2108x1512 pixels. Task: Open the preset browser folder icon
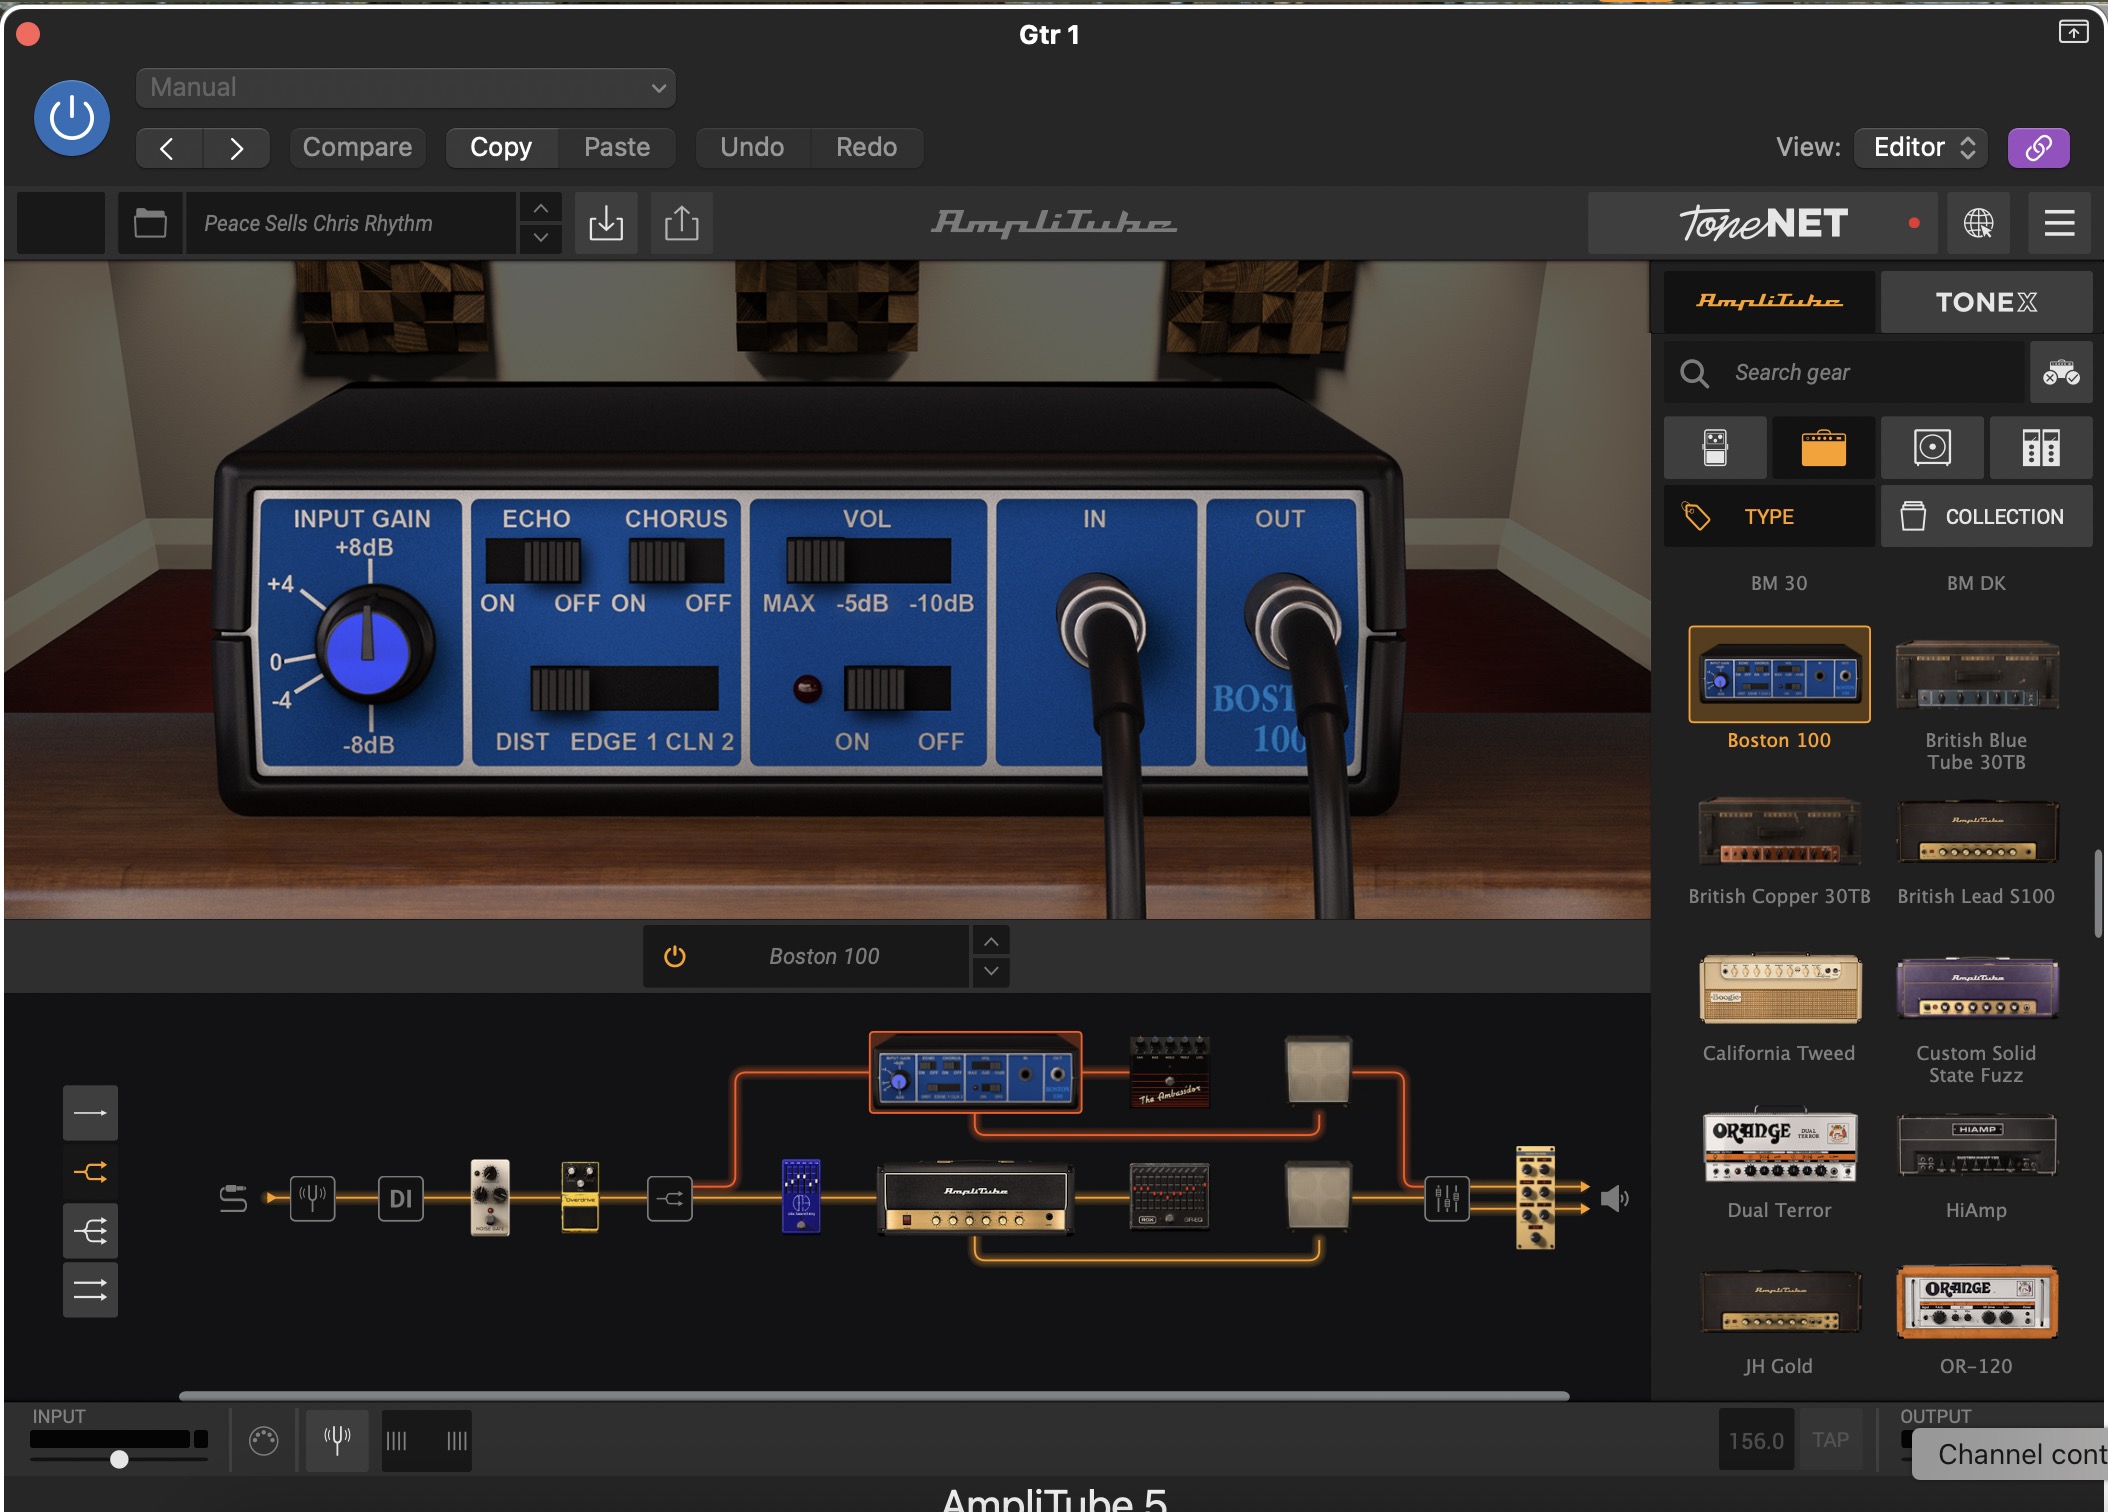tap(150, 222)
